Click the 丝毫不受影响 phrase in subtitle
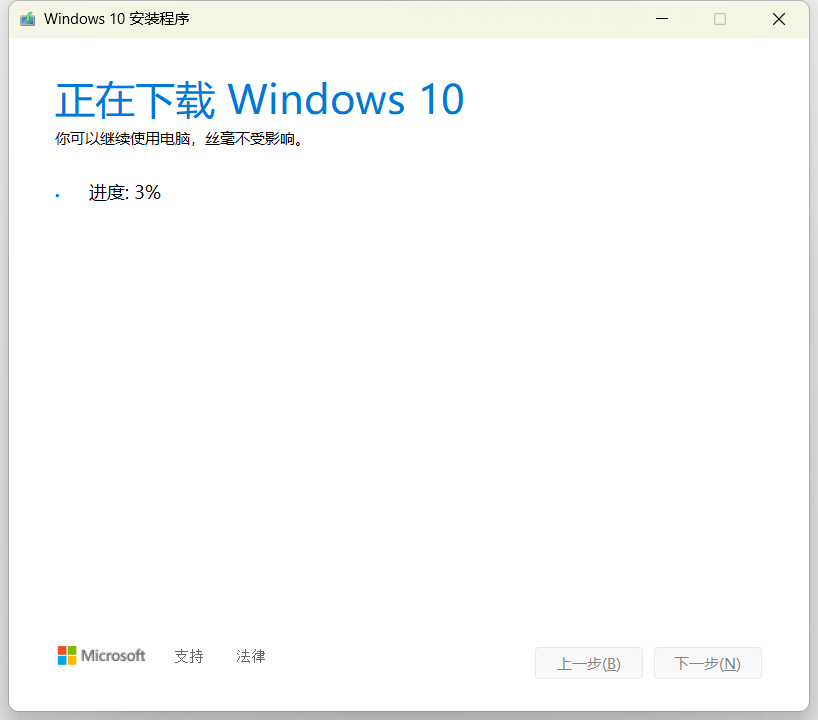This screenshot has width=818, height=720. point(250,139)
